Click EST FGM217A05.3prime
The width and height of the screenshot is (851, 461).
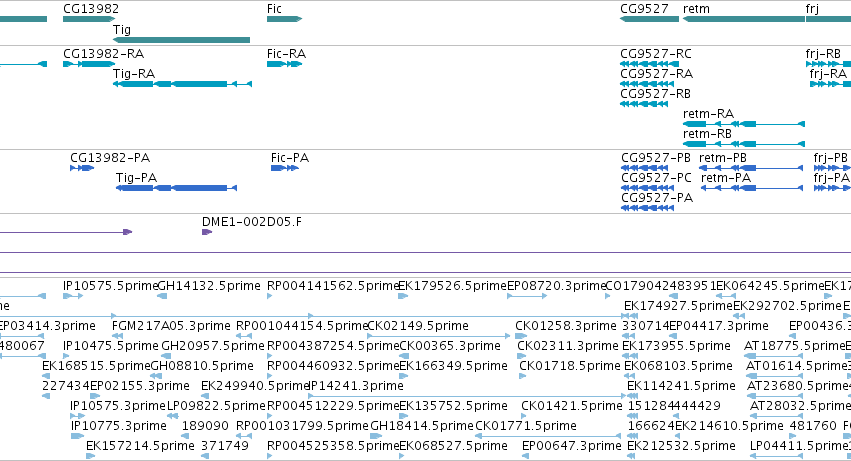click(171, 326)
